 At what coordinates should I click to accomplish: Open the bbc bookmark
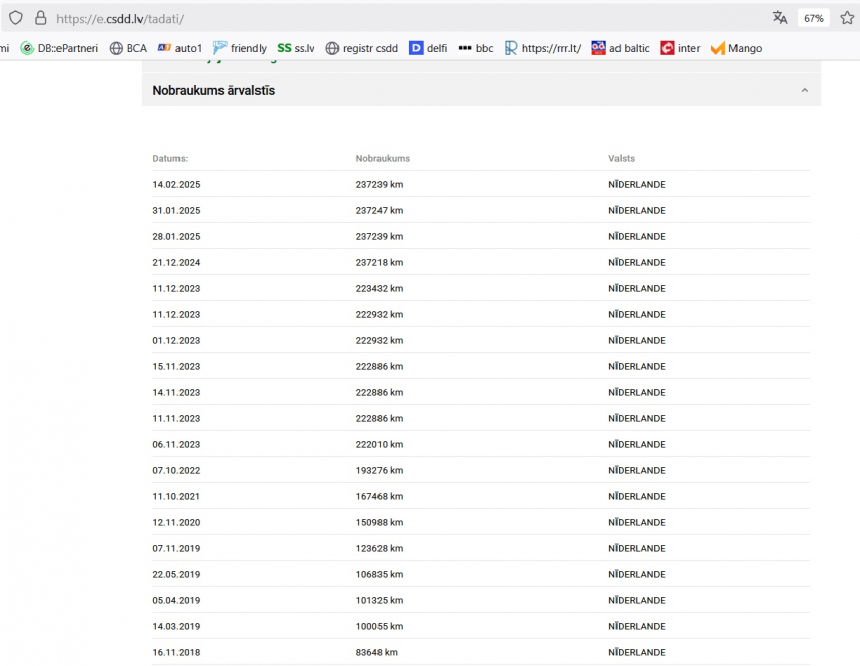(476, 48)
